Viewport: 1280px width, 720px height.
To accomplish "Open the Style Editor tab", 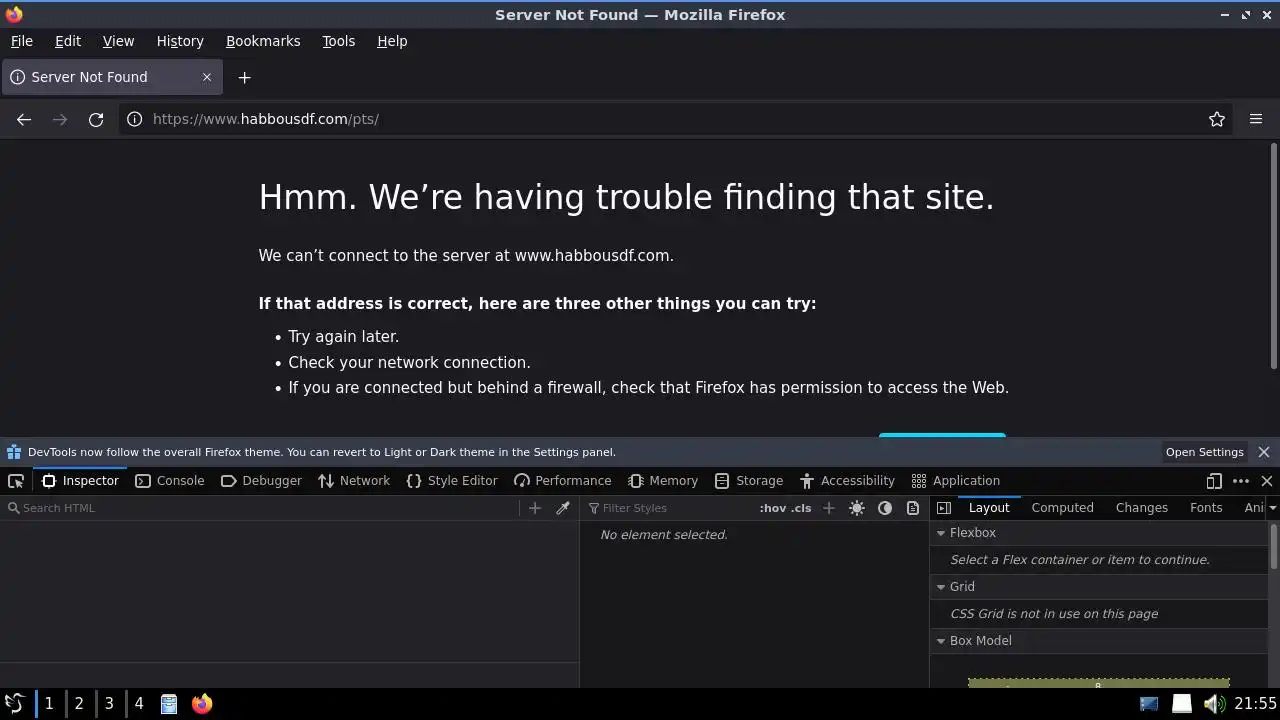I will click(x=452, y=481).
